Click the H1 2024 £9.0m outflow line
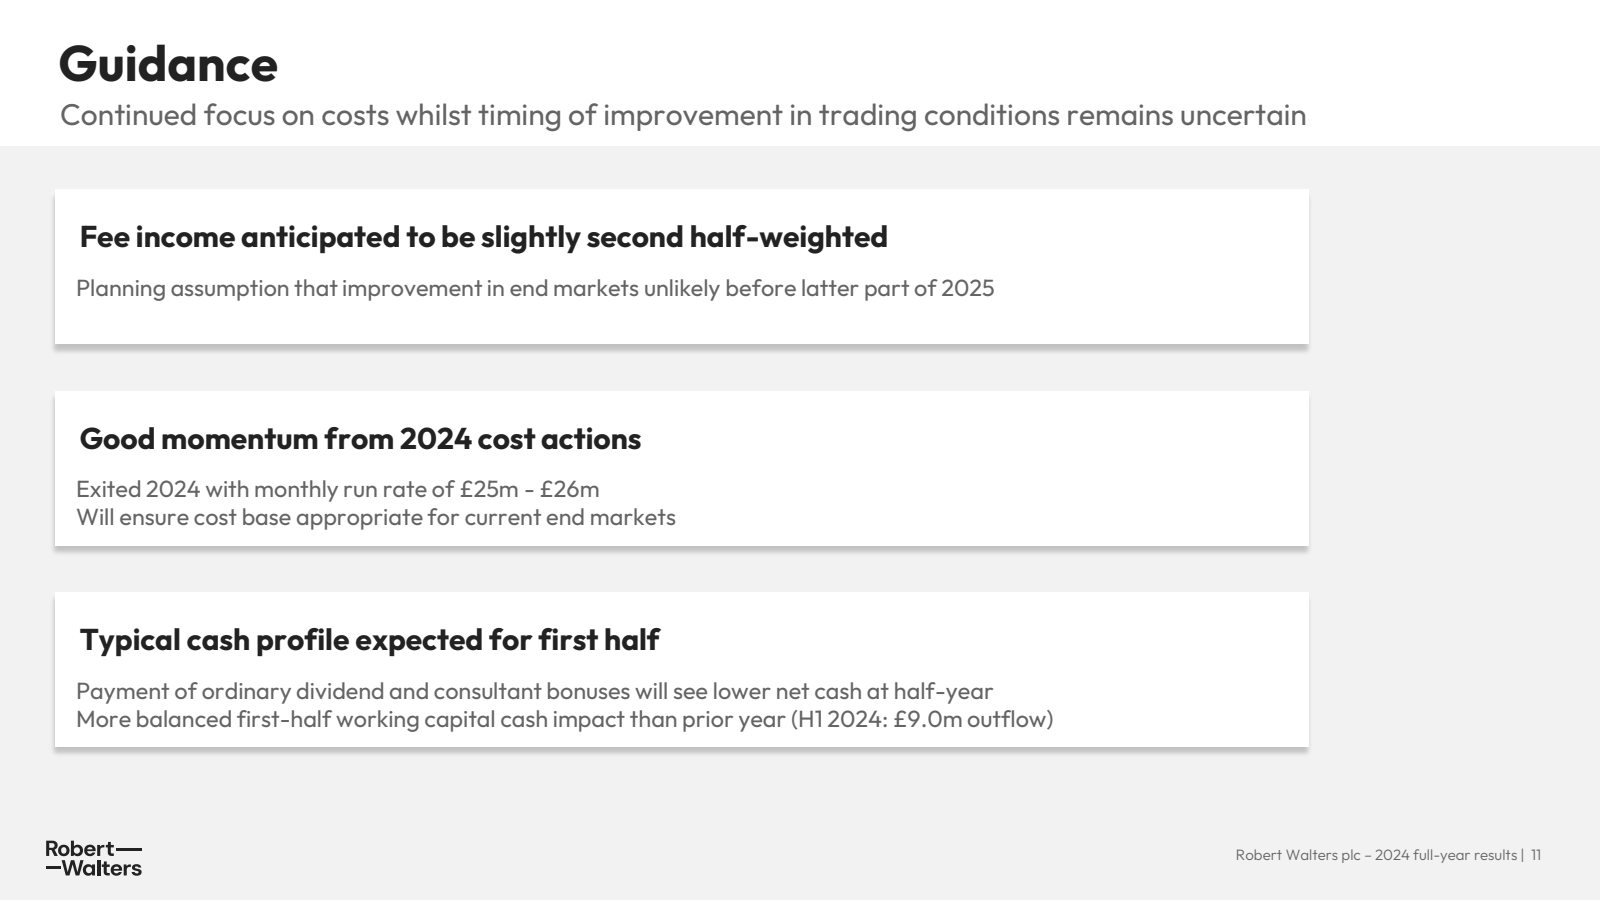This screenshot has height=900, width=1600. [565, 719]
